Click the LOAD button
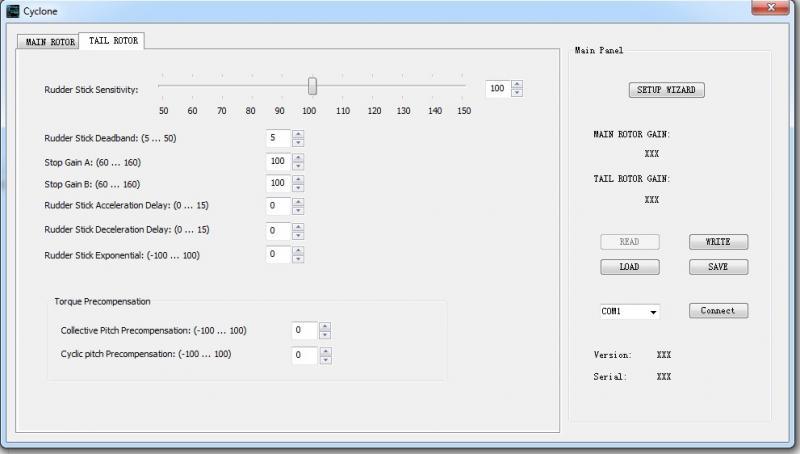Image resolution: width=800 pixels, height=454 pixels. coord(629,267)
